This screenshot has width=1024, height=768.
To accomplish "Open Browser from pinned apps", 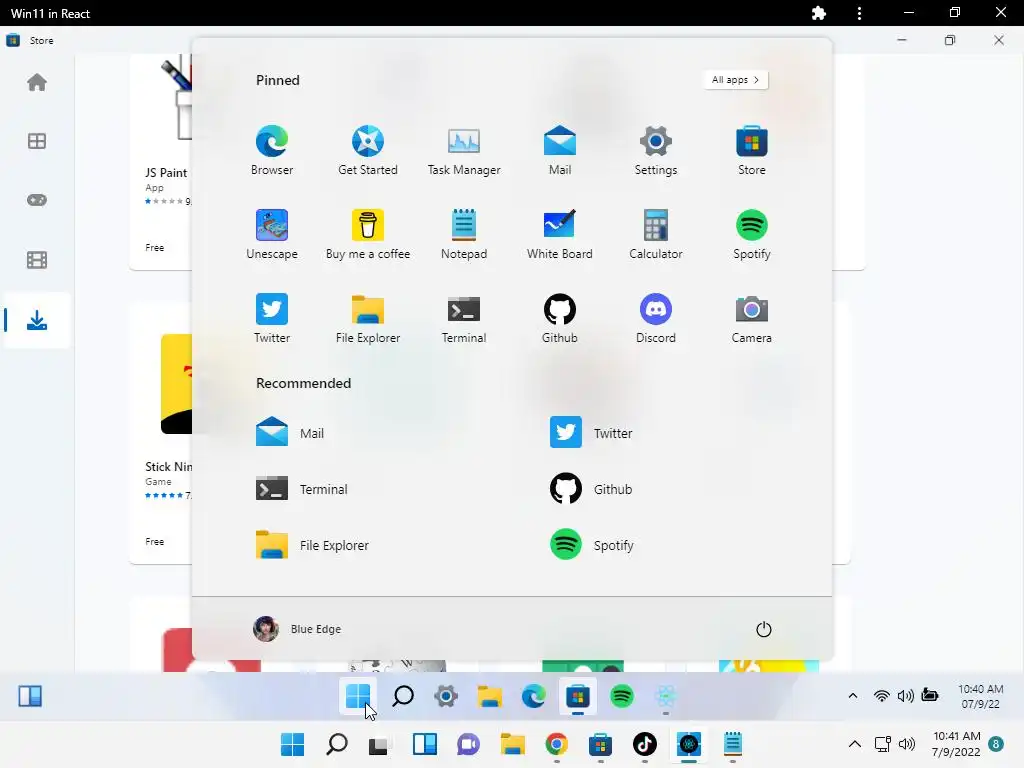I will click(272, 150).
